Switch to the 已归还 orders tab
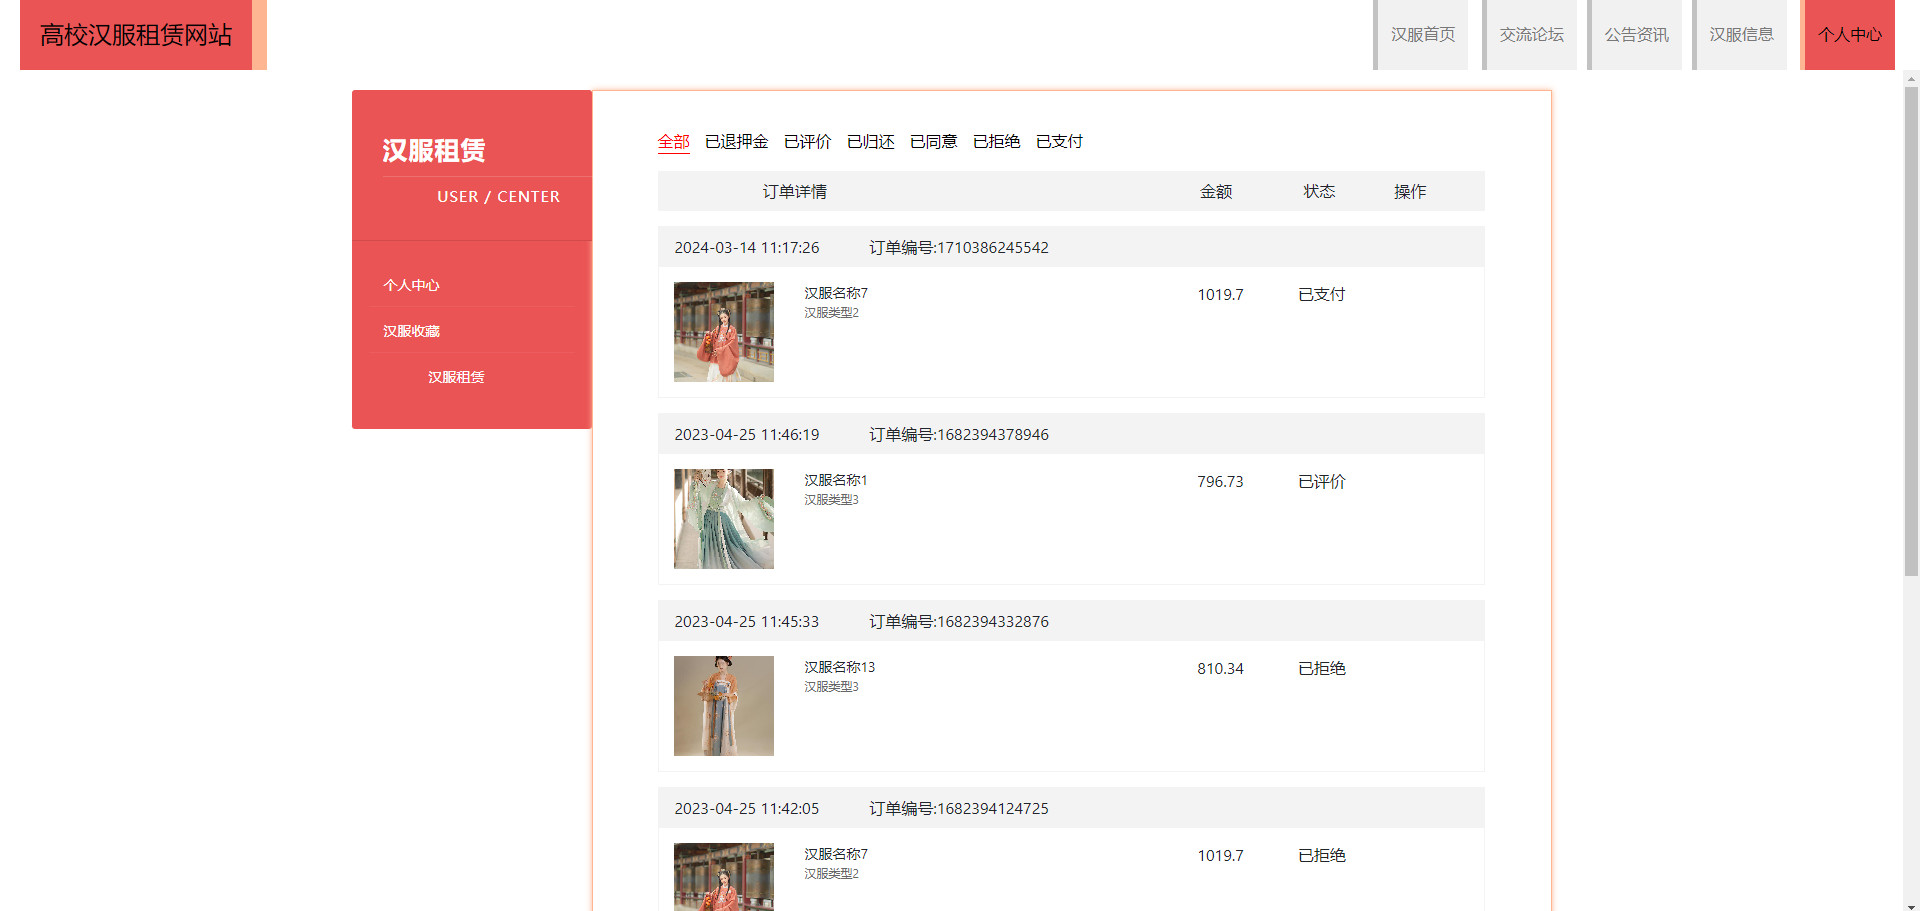 click(x=870, y=142)
